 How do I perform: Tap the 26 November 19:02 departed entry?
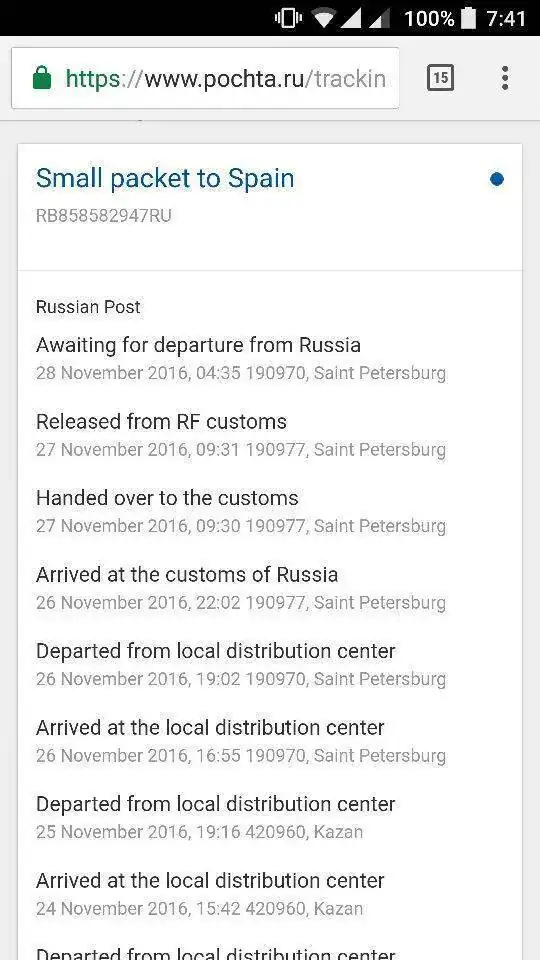coord(241,664)
